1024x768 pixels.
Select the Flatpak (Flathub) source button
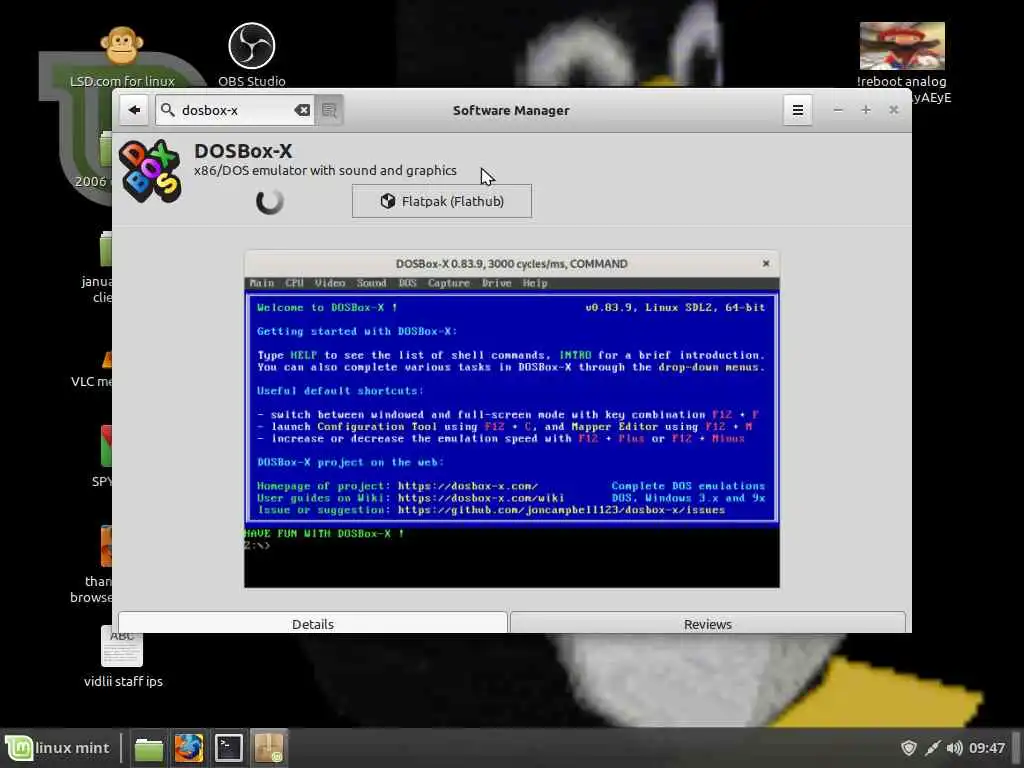point(442,201)
